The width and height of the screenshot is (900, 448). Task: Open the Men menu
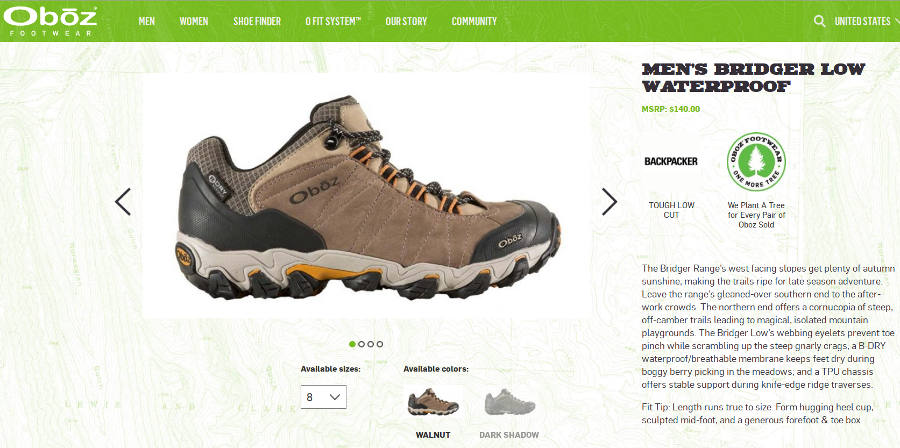(x=146, y=21)
